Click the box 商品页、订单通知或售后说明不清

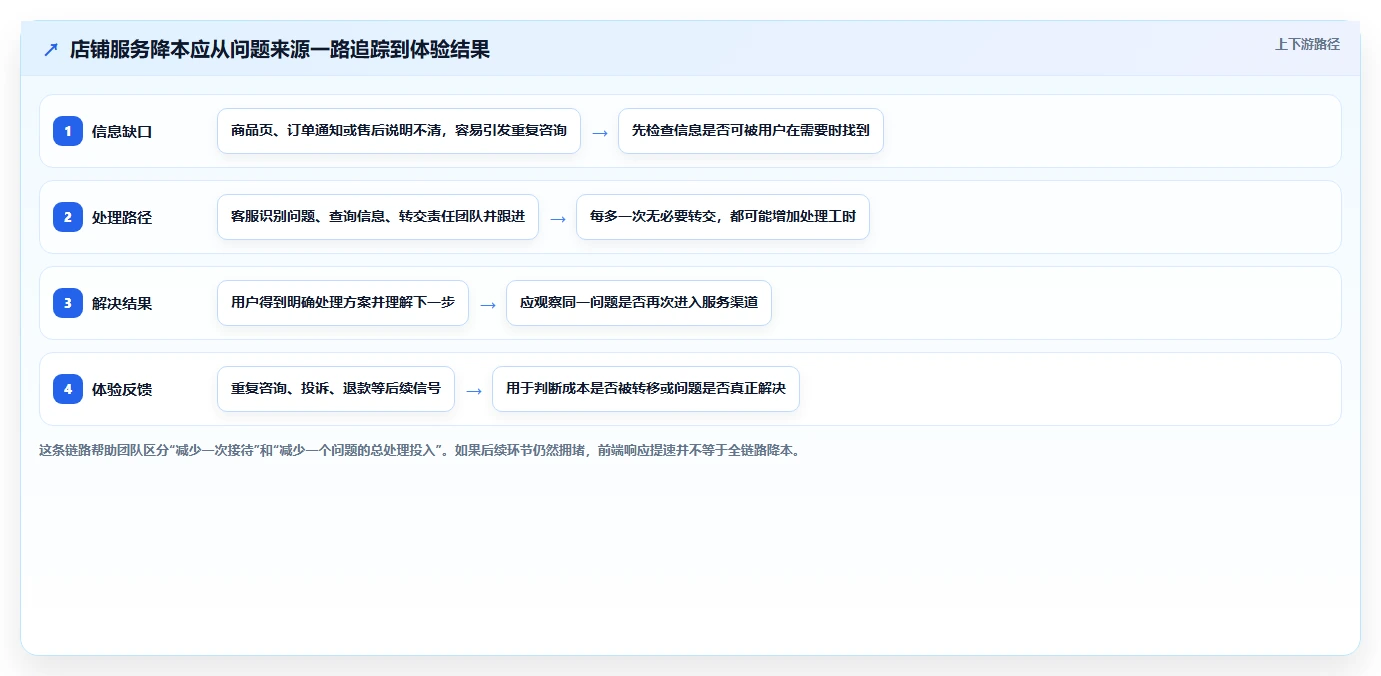[399, 131]
